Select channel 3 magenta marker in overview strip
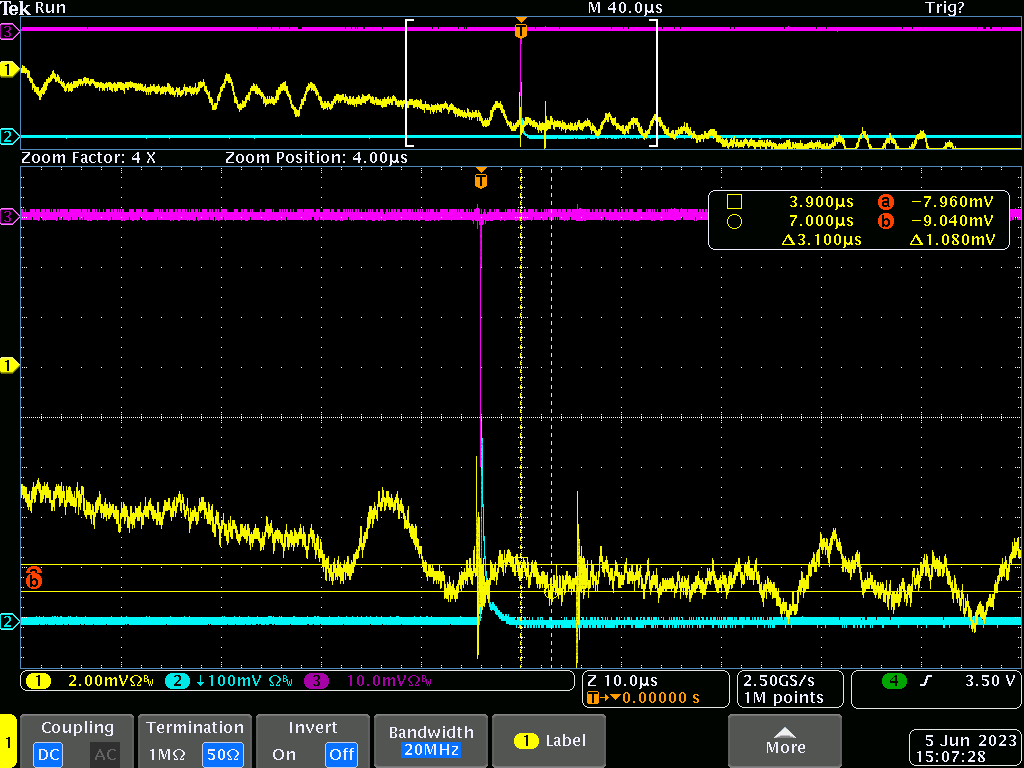1024x768 pixels. [9, 31]
